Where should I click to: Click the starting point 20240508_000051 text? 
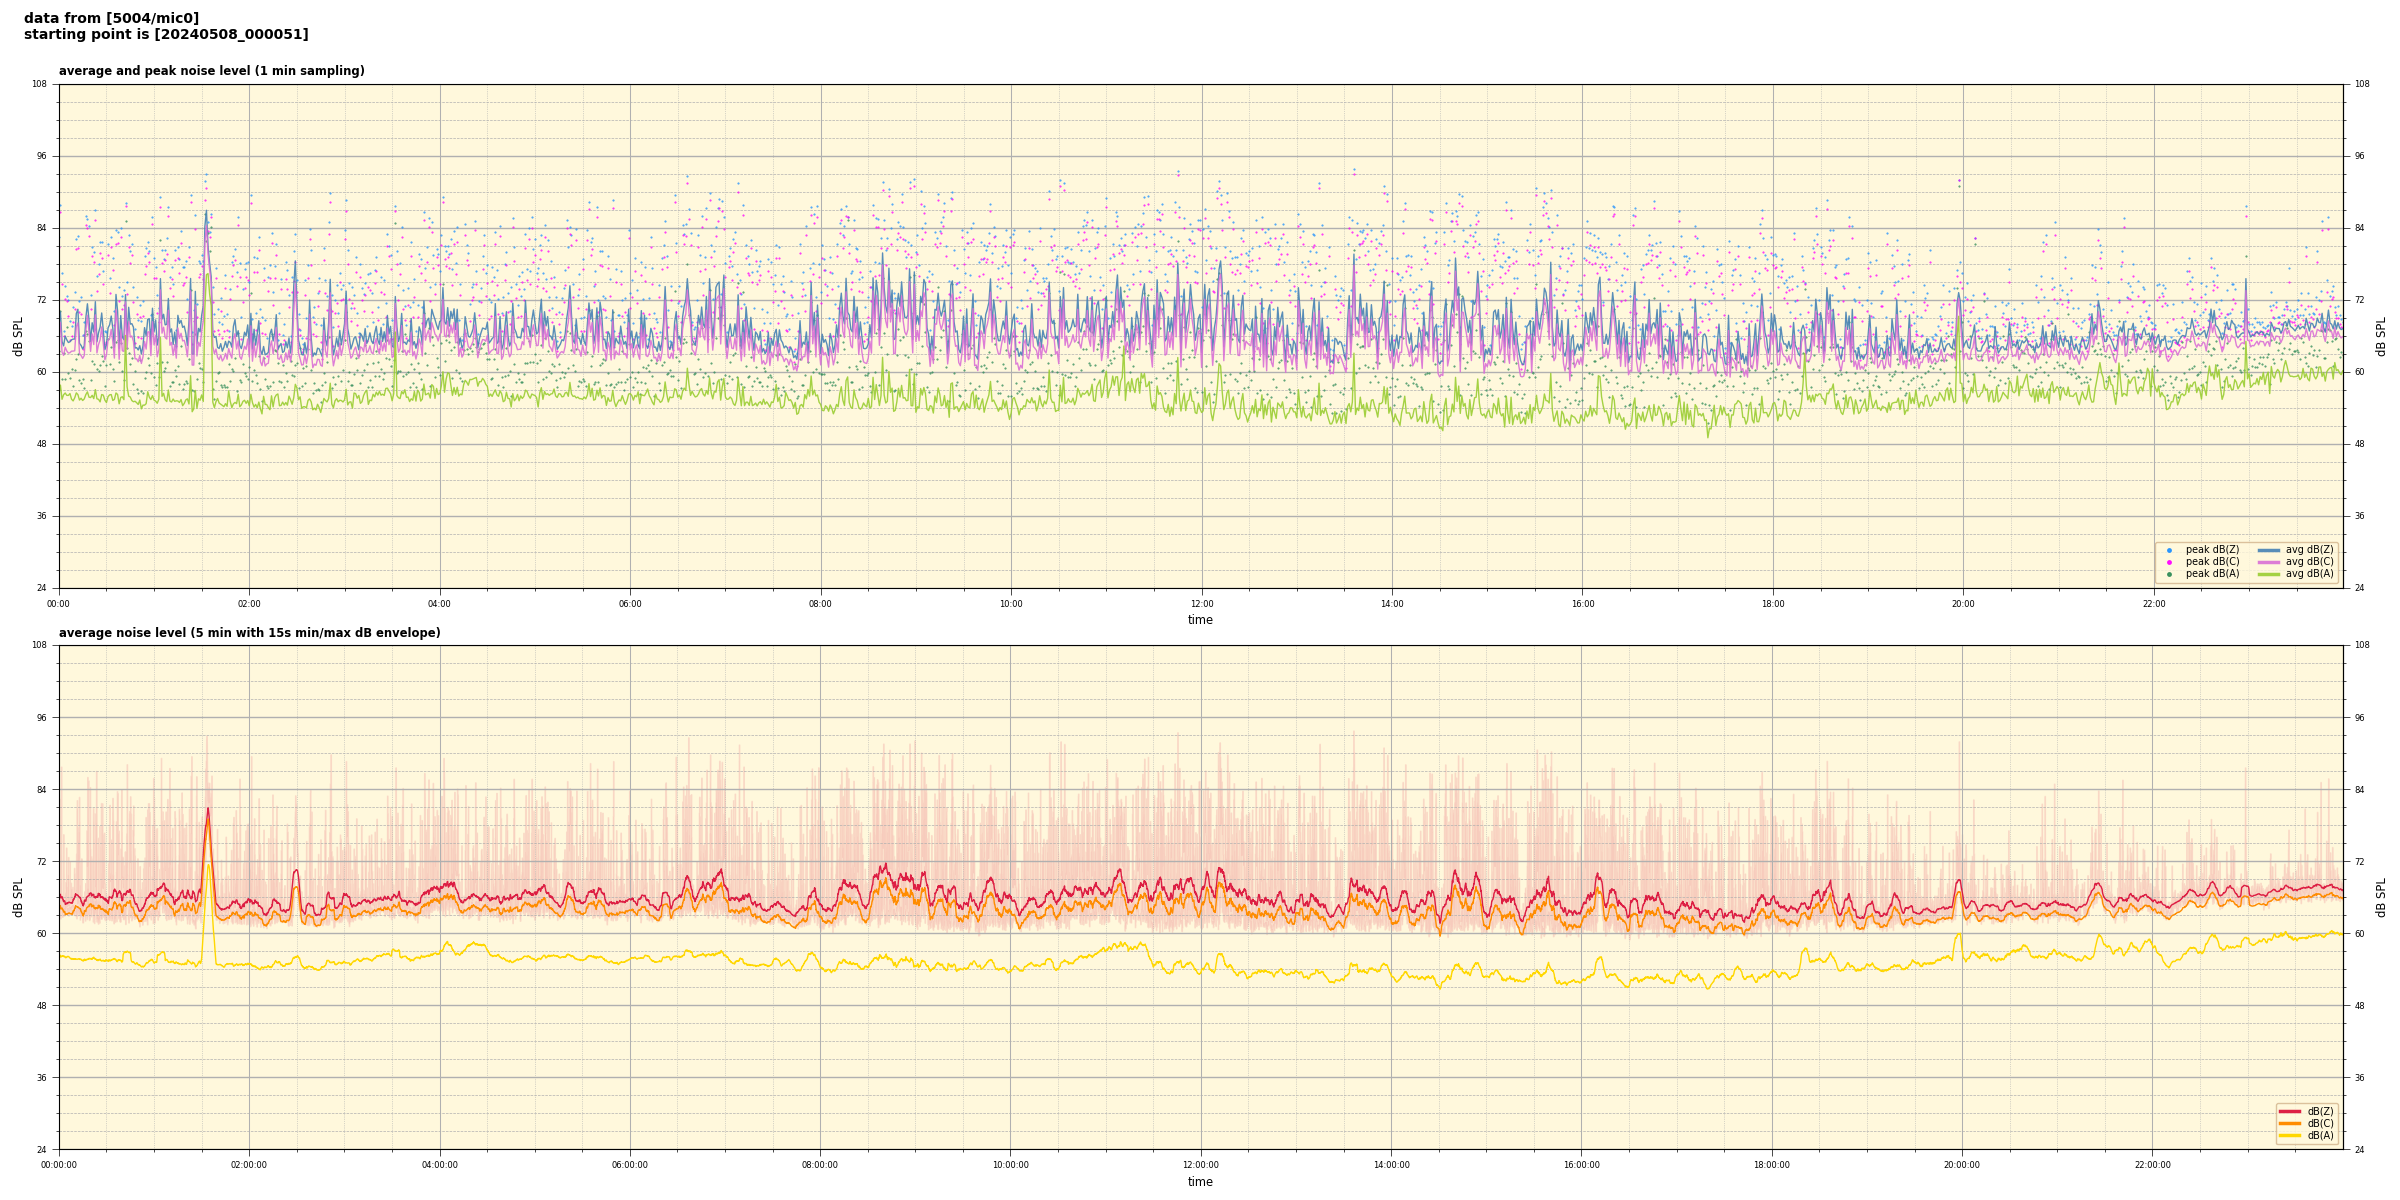tap(166, 35)
